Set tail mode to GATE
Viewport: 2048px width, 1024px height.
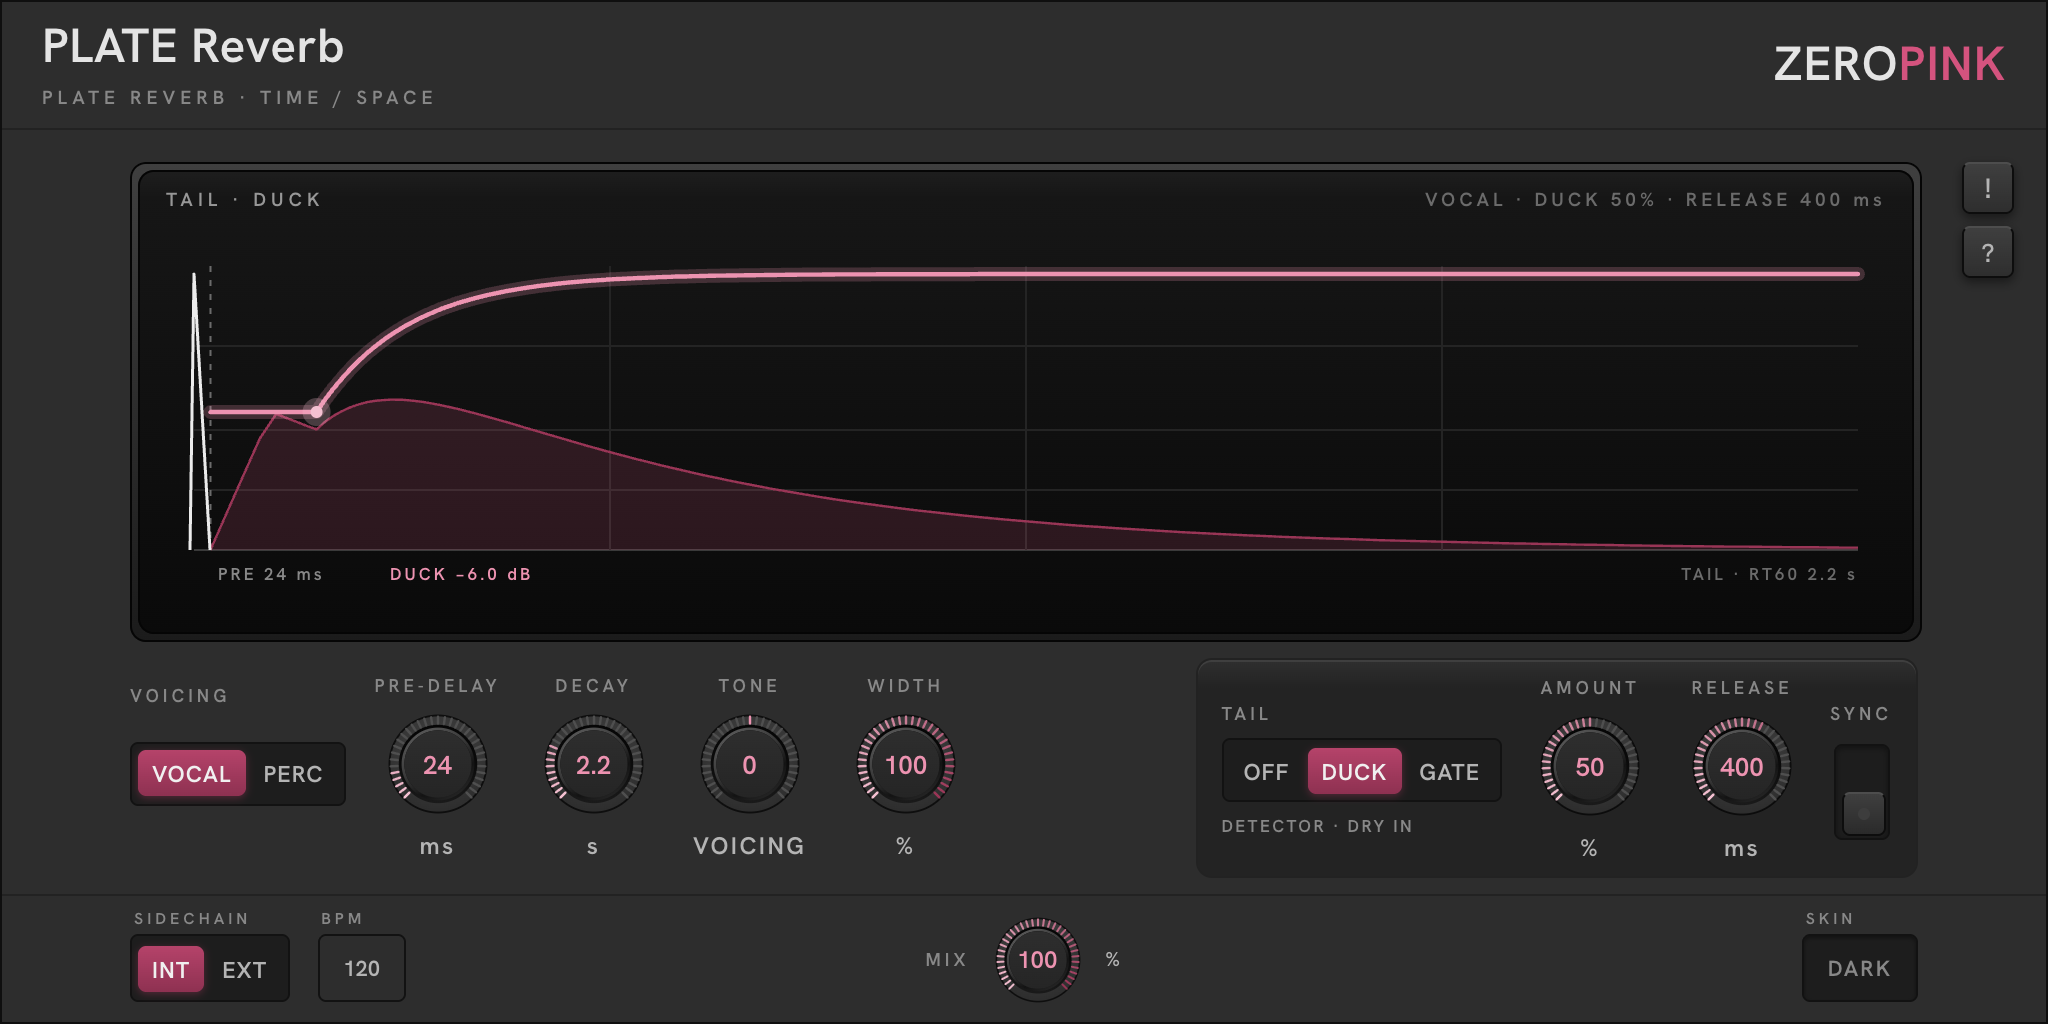pos(1449,771)
